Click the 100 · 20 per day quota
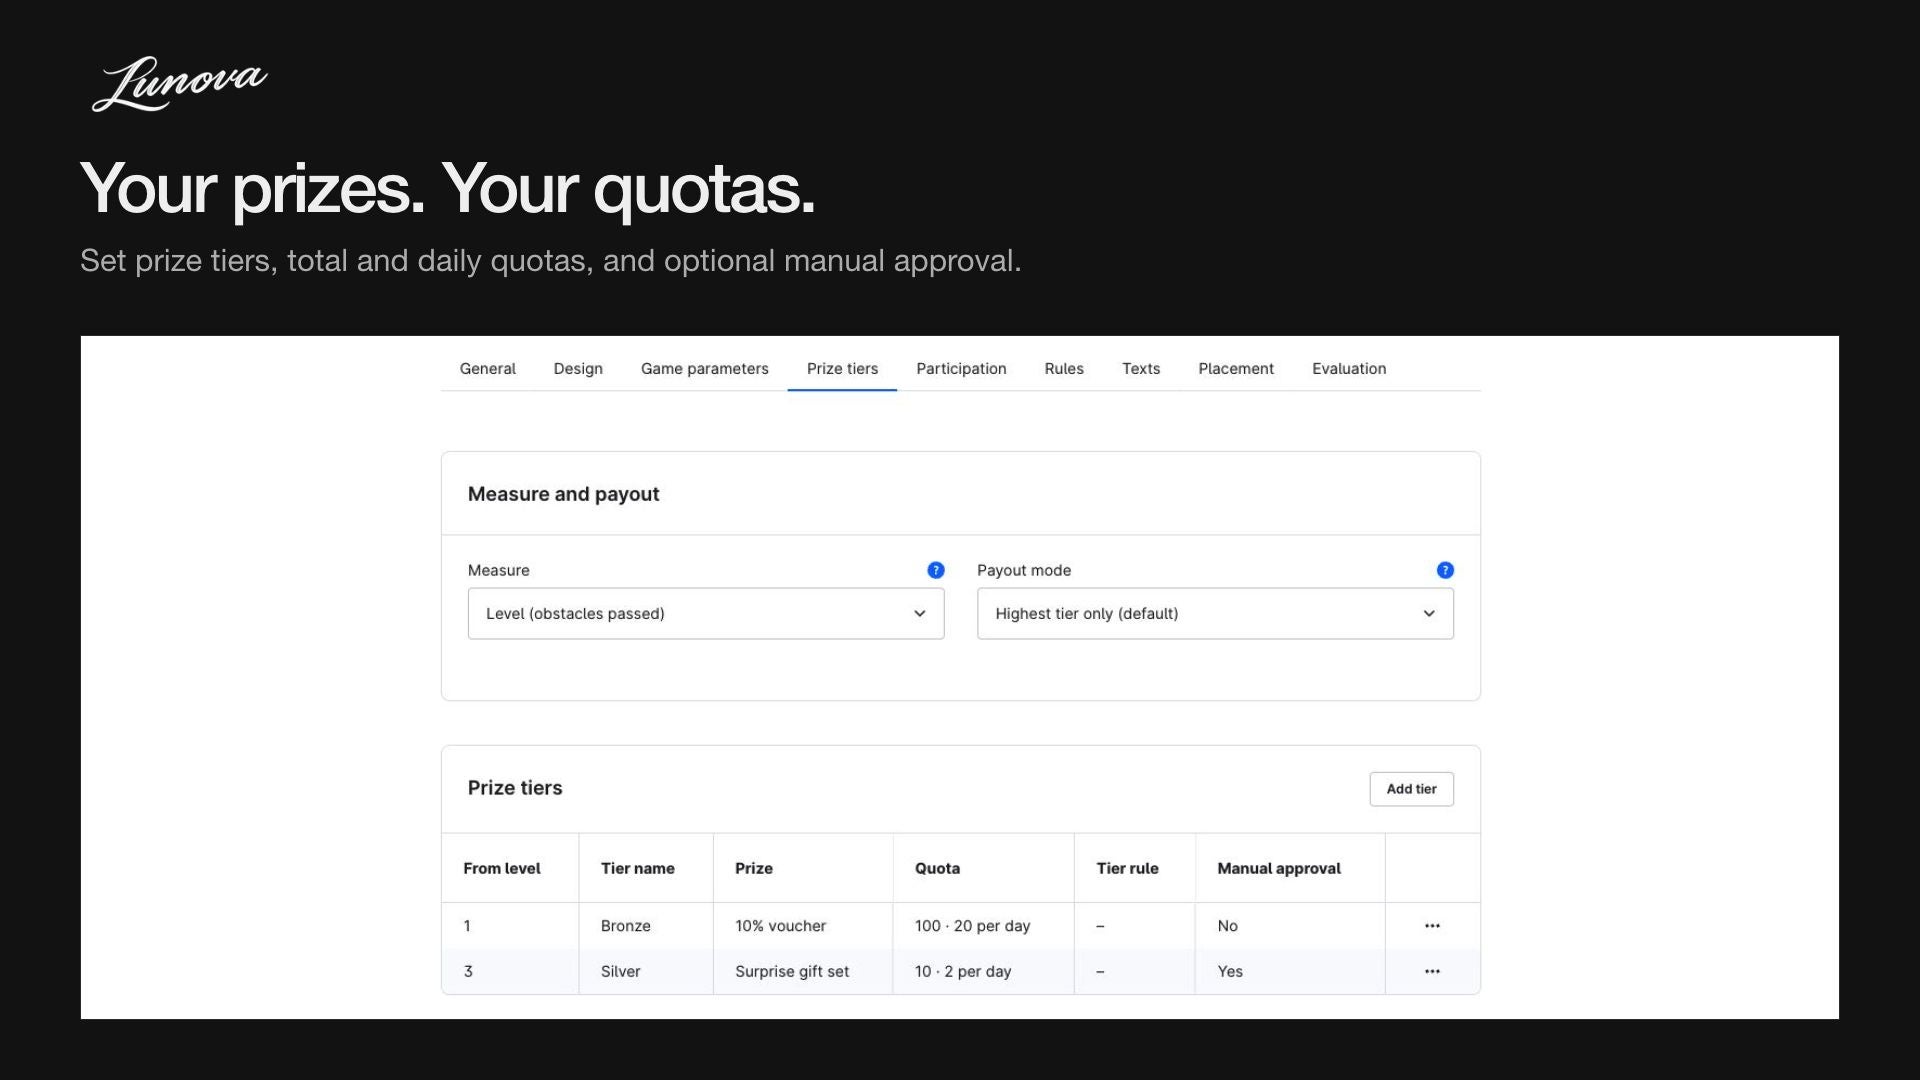Image resolution: width=1920 pixels, height=1080 pixels. pos(972,926)
